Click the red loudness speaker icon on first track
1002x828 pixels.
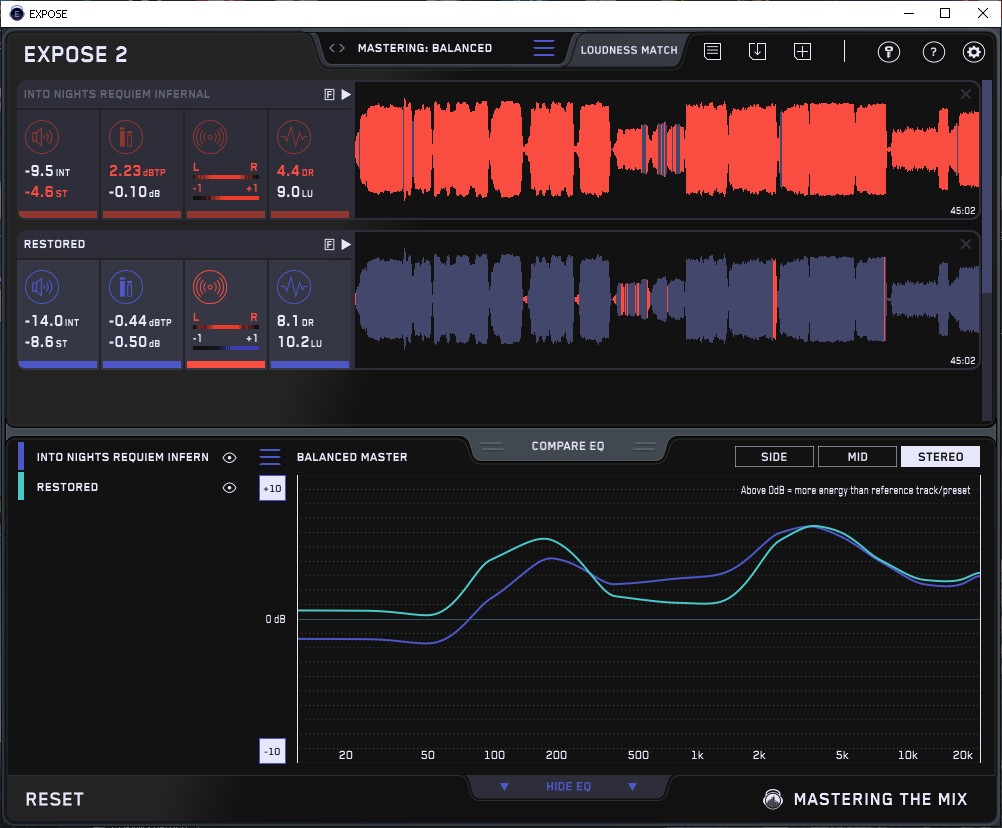click(x=42, y=137)
